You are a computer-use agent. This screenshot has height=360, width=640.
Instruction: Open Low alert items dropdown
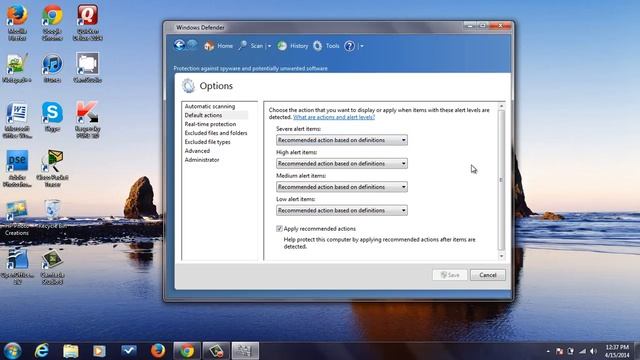tap(342, 210)
